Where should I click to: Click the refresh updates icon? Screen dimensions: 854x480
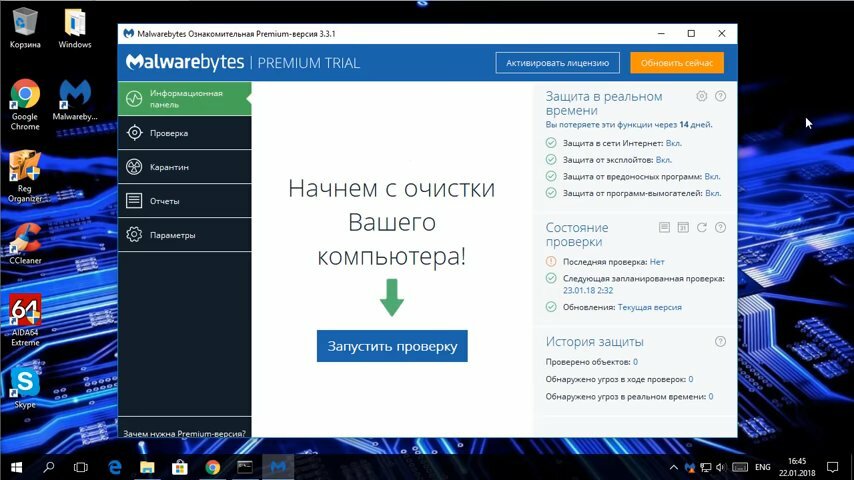(x=702, y=227)
